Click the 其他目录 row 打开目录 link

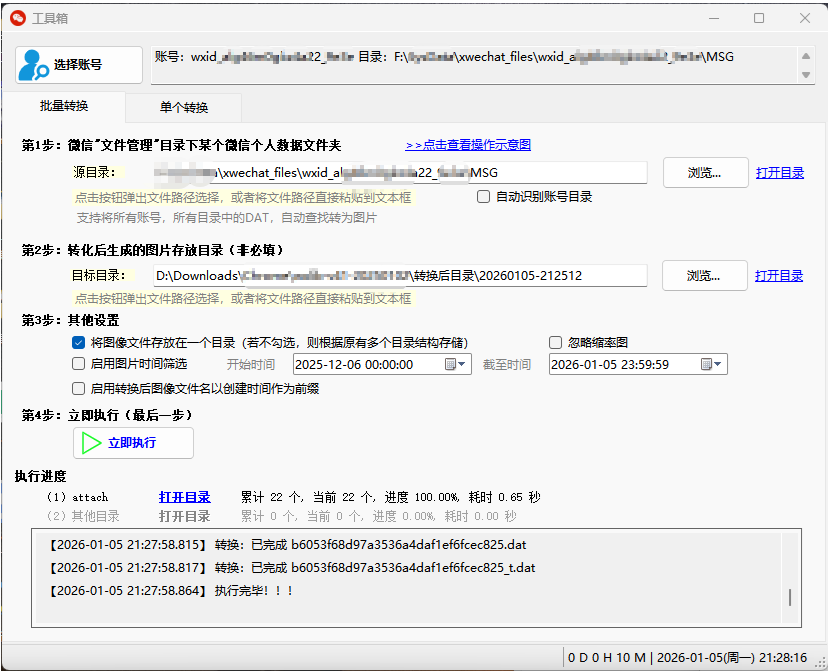[x=185, y=516]
